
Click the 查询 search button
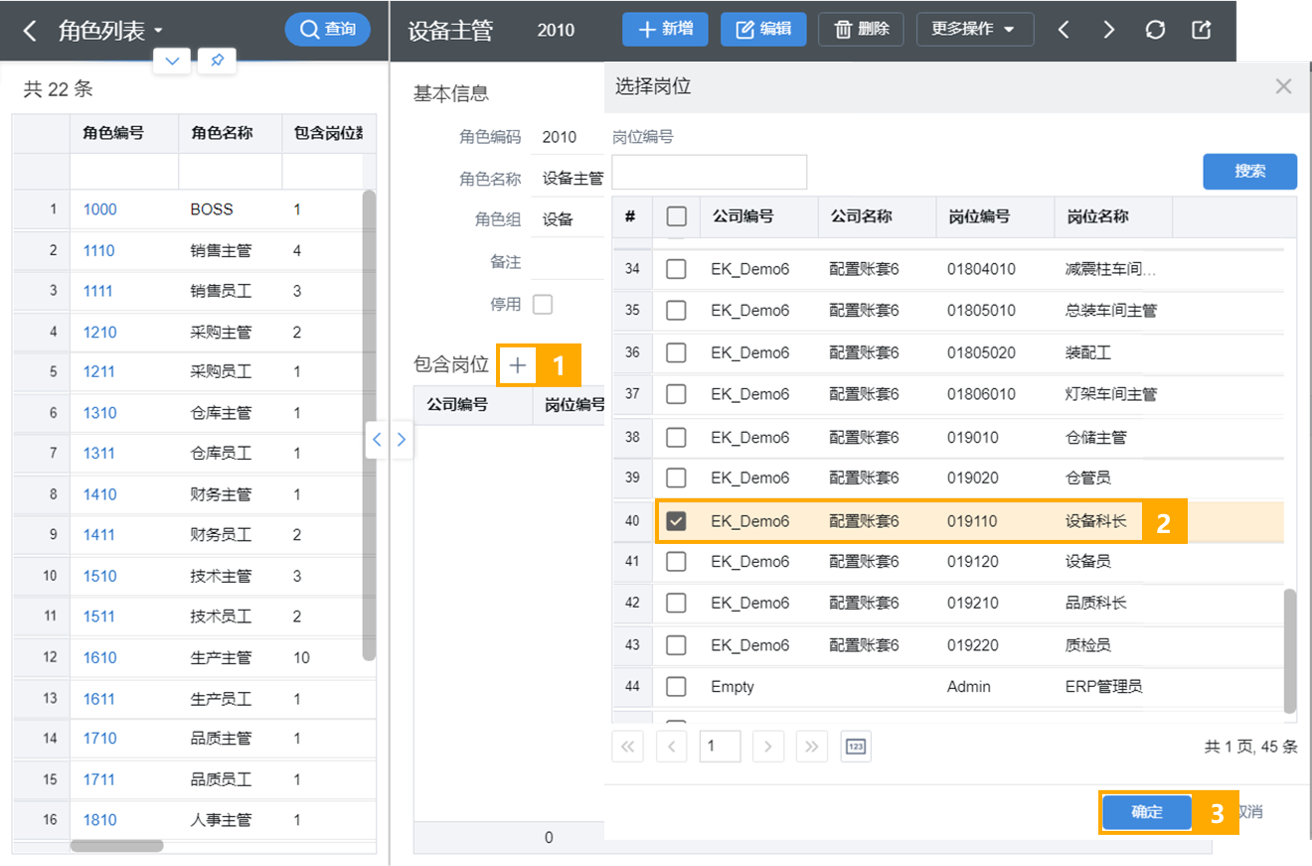[328, 30]
